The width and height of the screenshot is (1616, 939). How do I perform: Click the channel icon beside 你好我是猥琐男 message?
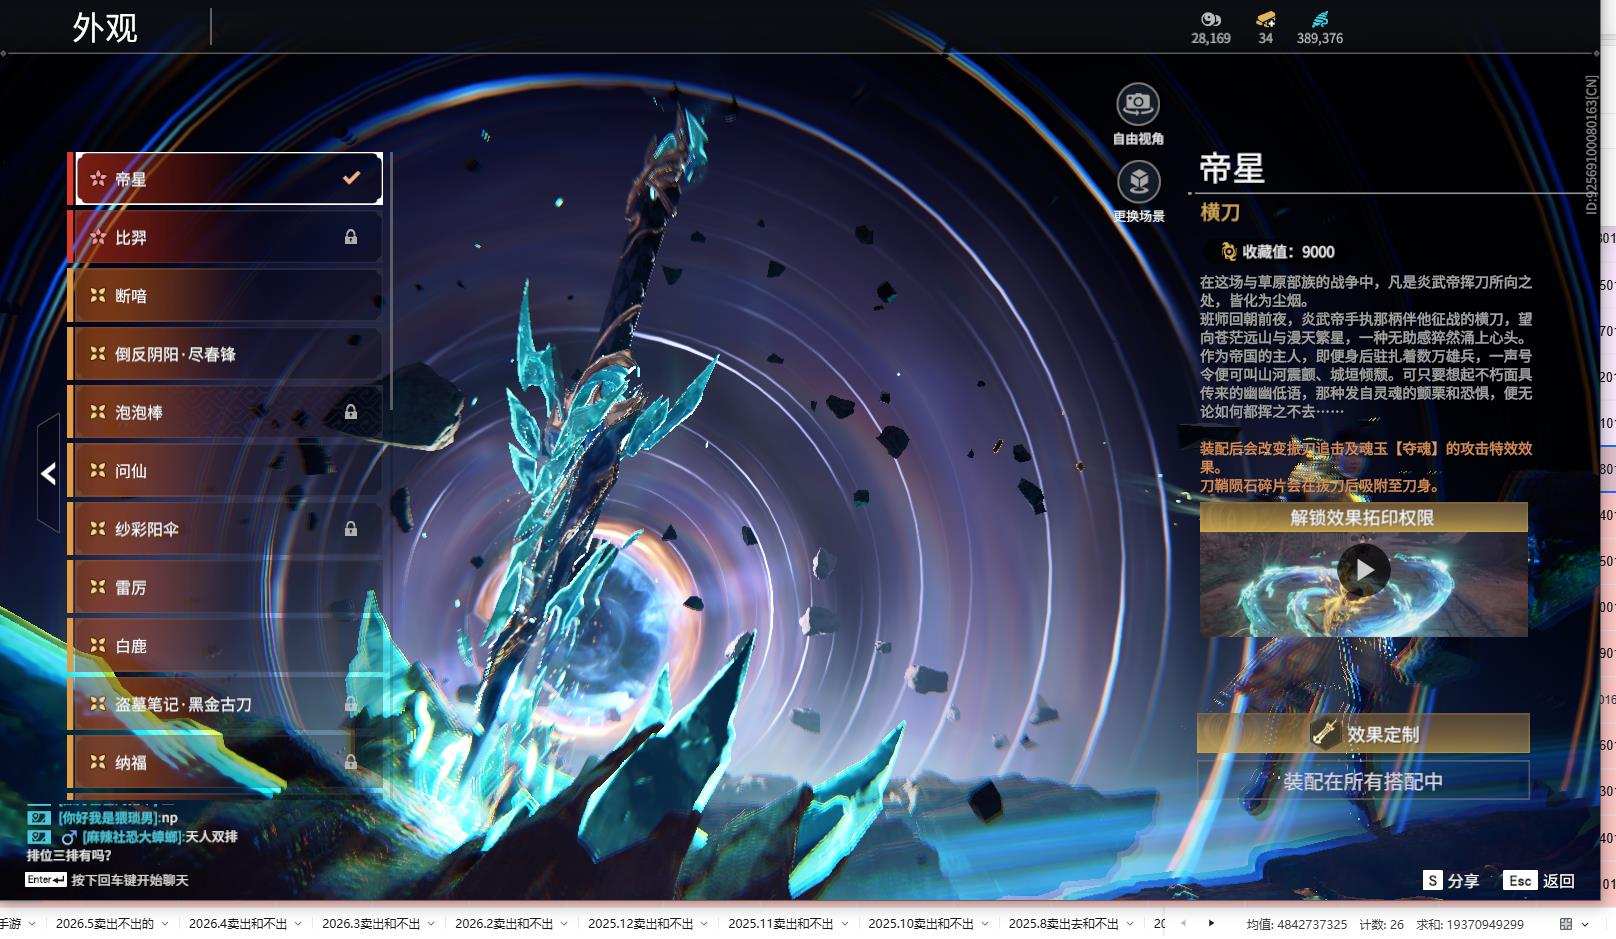39,817
